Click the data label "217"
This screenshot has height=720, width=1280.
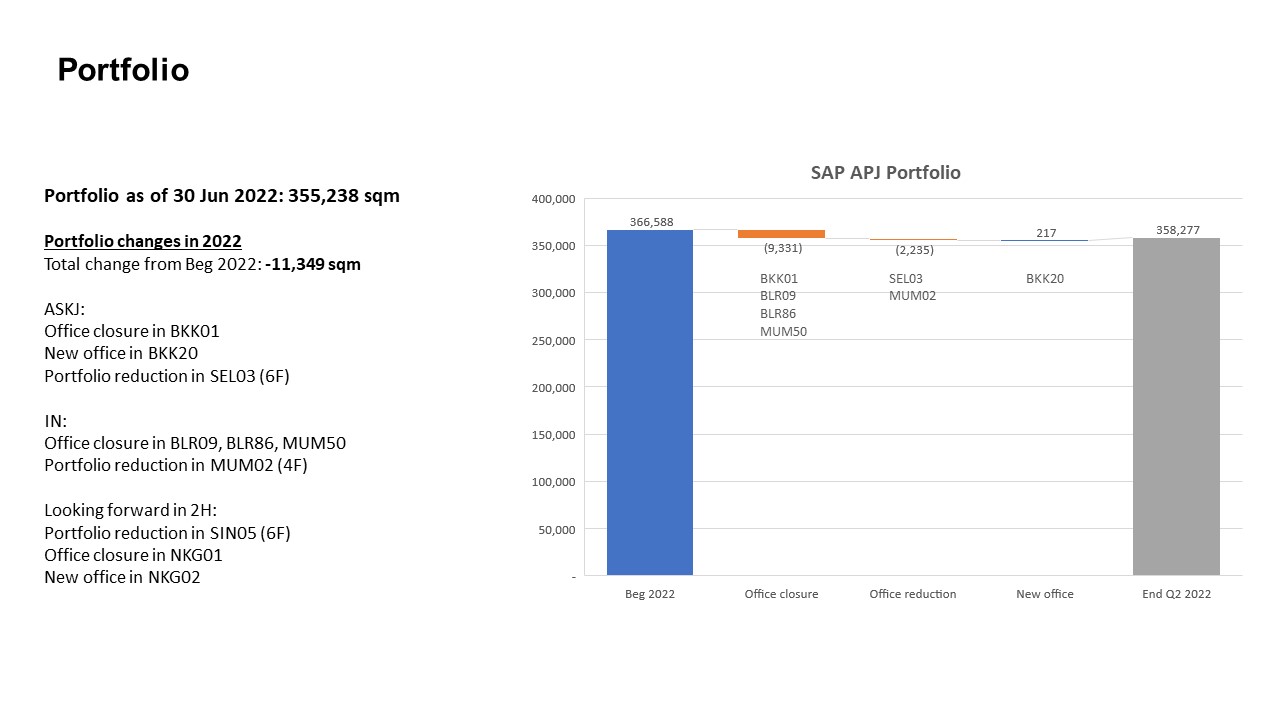coord(1046,233)
